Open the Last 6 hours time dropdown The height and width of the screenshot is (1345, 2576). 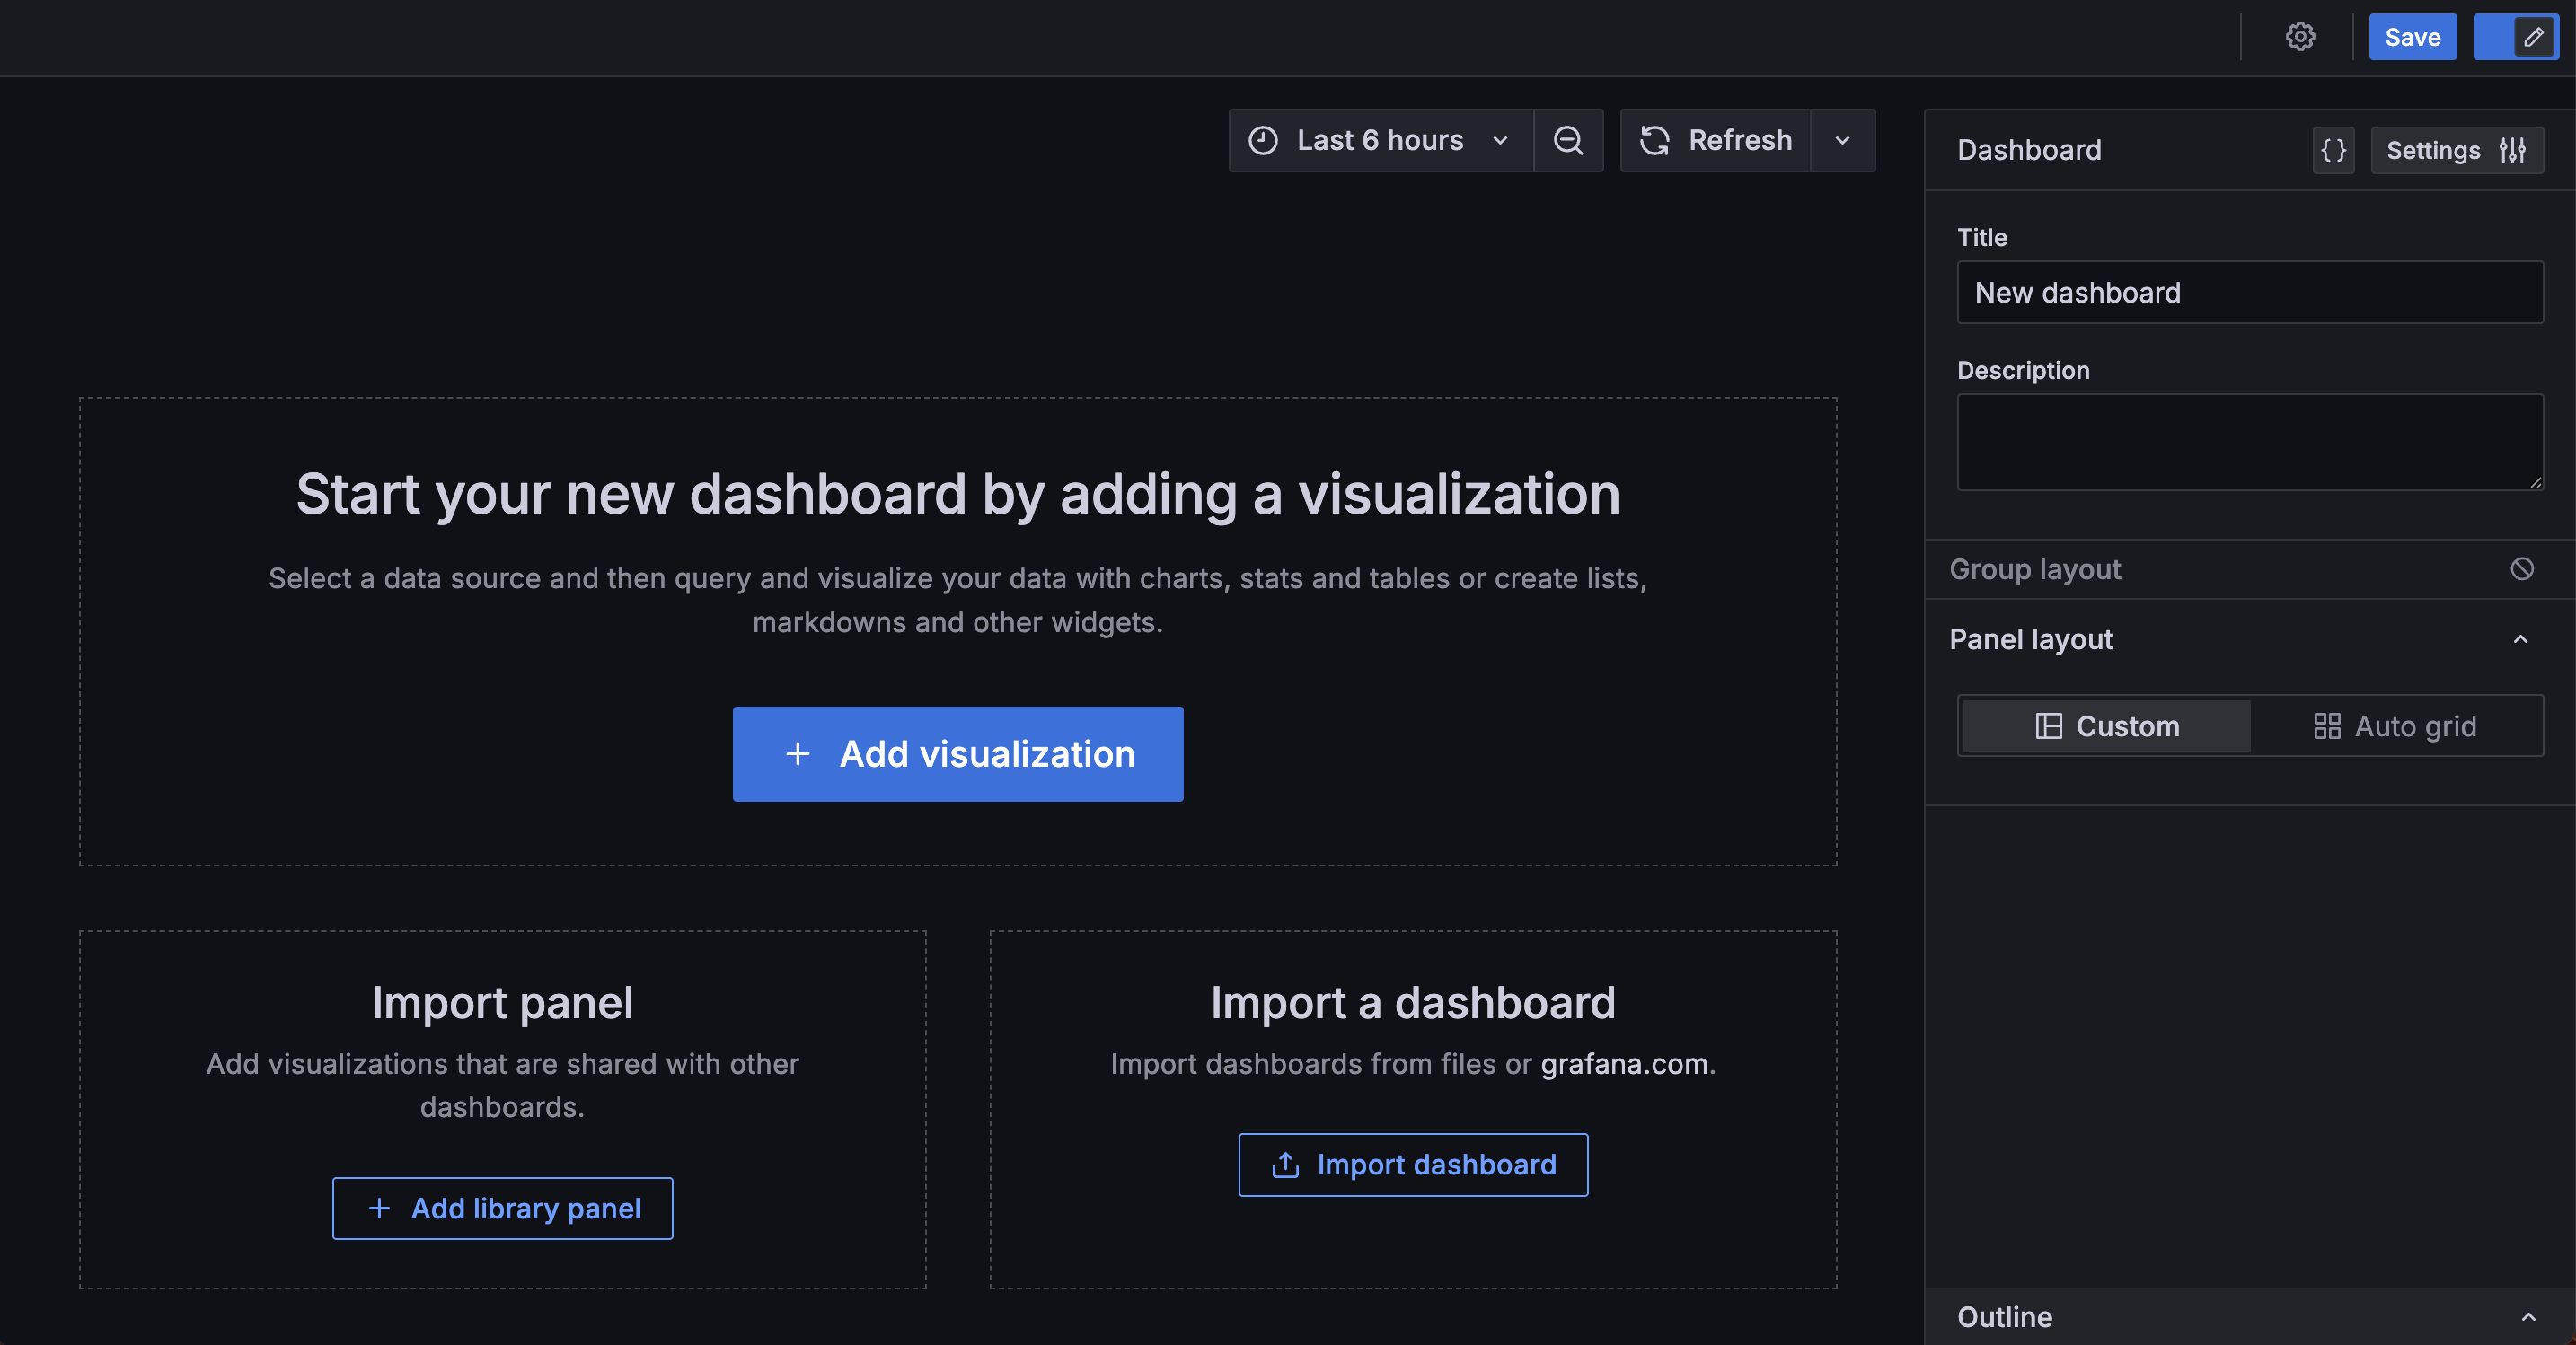pyautogui.click(x=1380, y=140)
